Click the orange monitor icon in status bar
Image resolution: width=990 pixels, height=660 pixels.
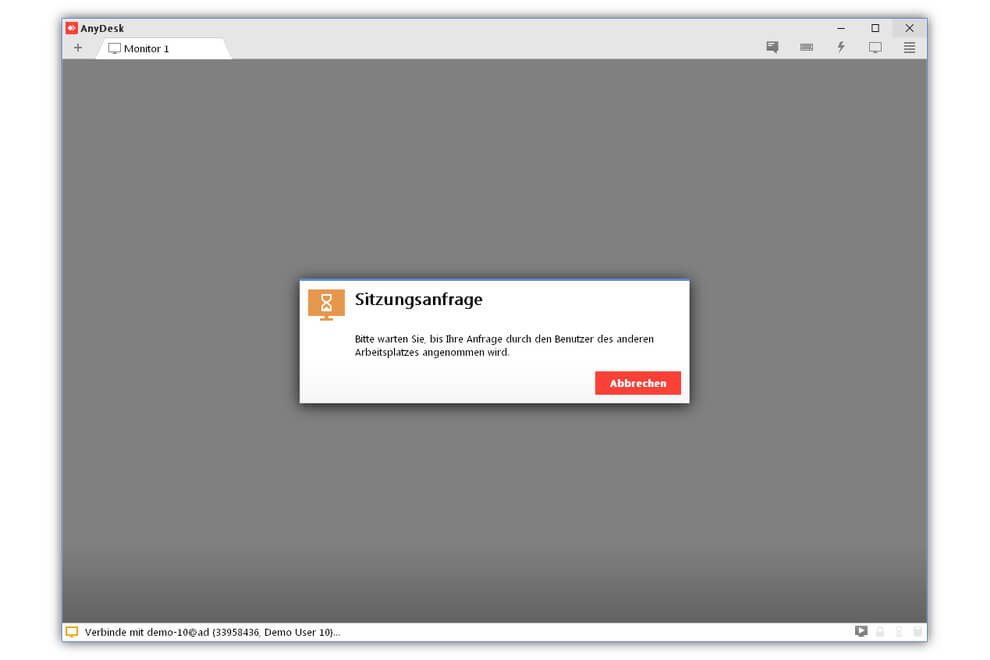pos(72,632)
